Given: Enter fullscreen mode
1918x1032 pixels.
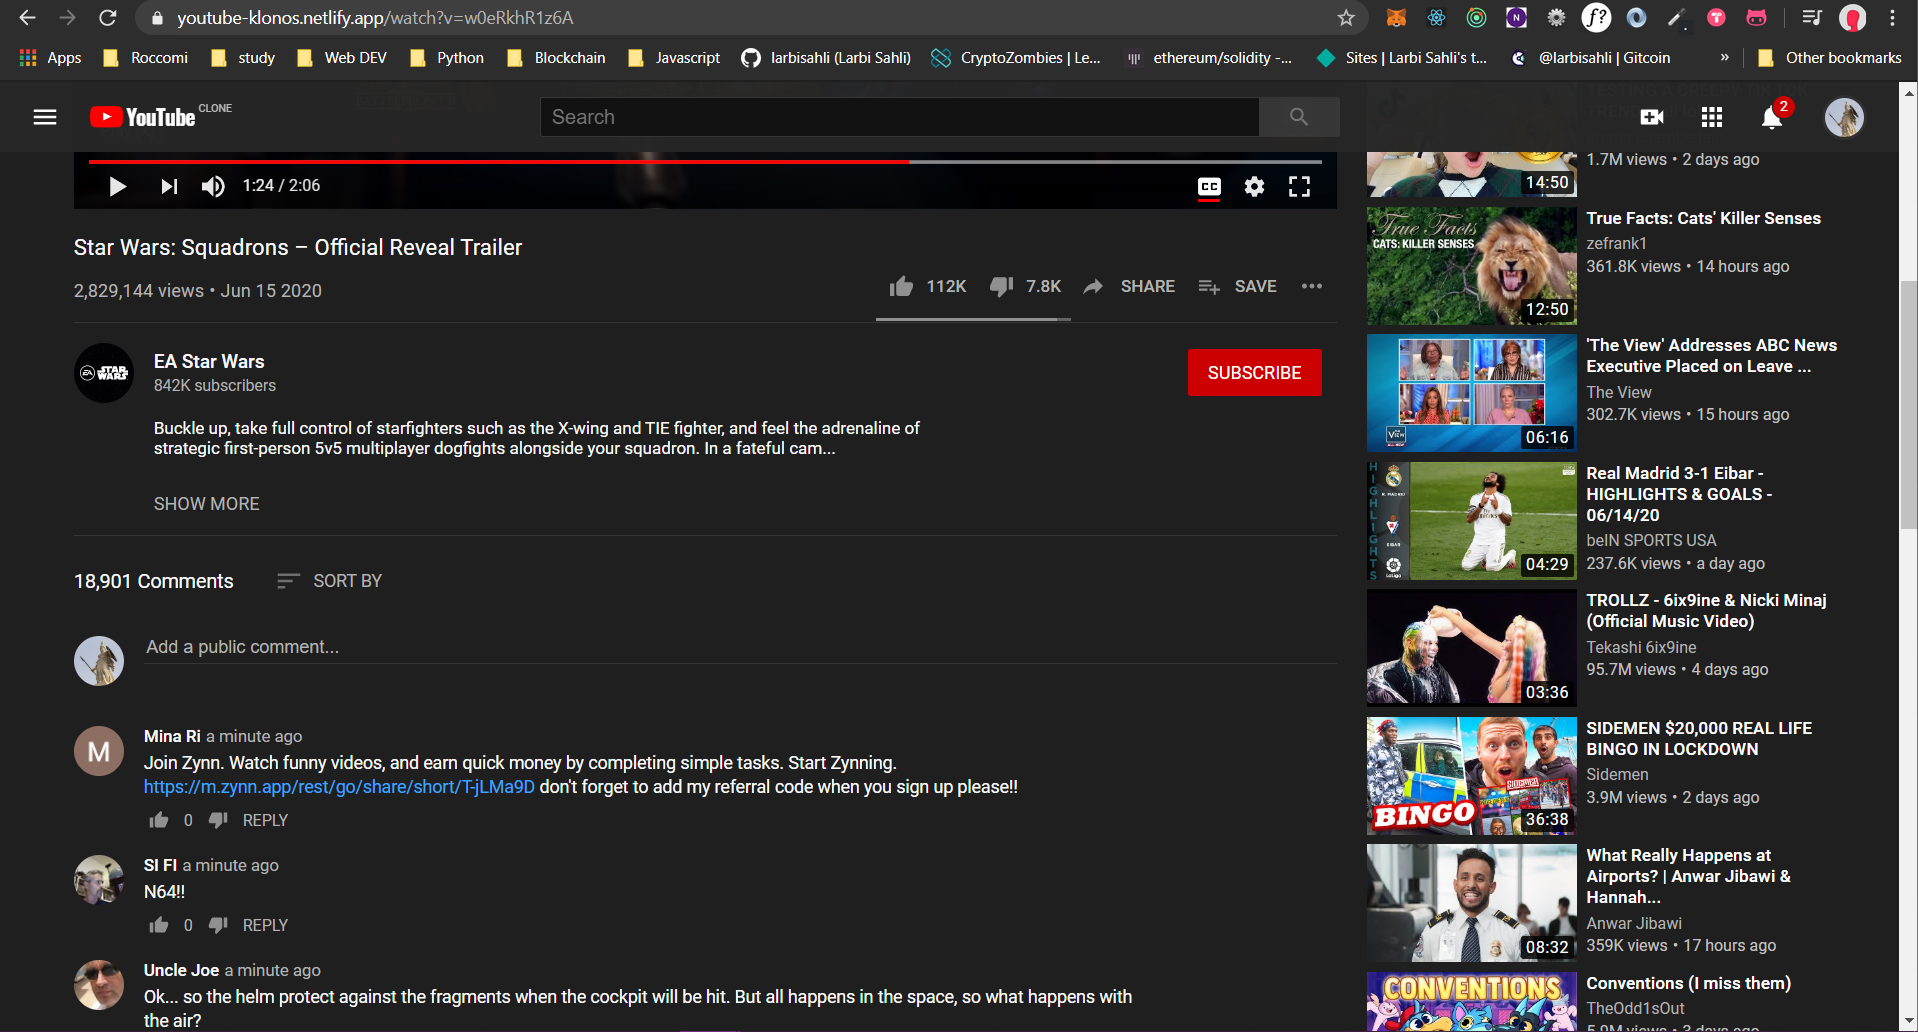Looking at the screenshot, I should pos(1299,187).
